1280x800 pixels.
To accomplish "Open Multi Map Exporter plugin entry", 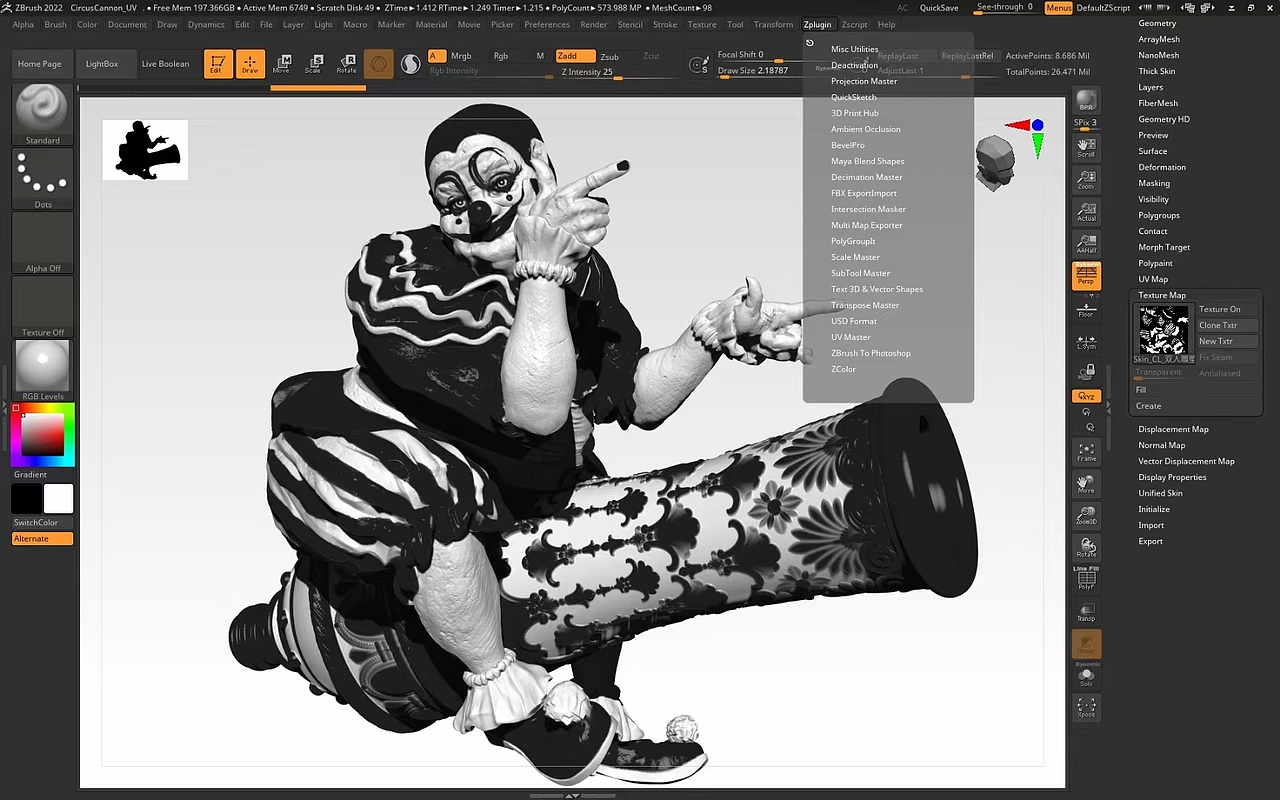I will [867, 225].
